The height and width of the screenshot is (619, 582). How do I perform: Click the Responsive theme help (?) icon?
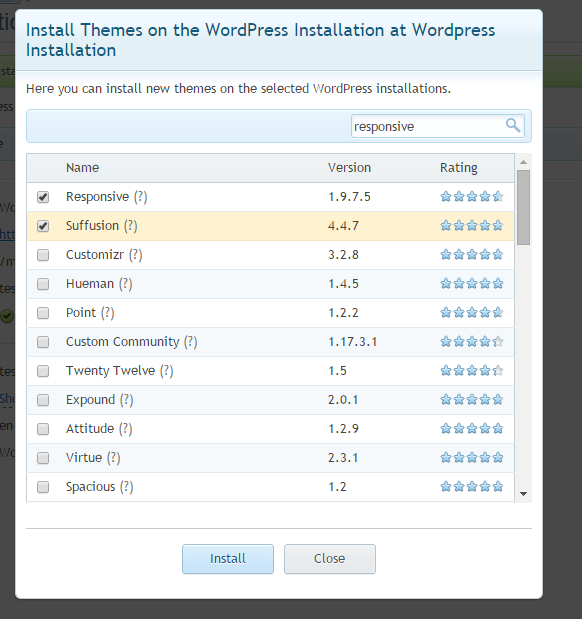(x=141, y=197)
